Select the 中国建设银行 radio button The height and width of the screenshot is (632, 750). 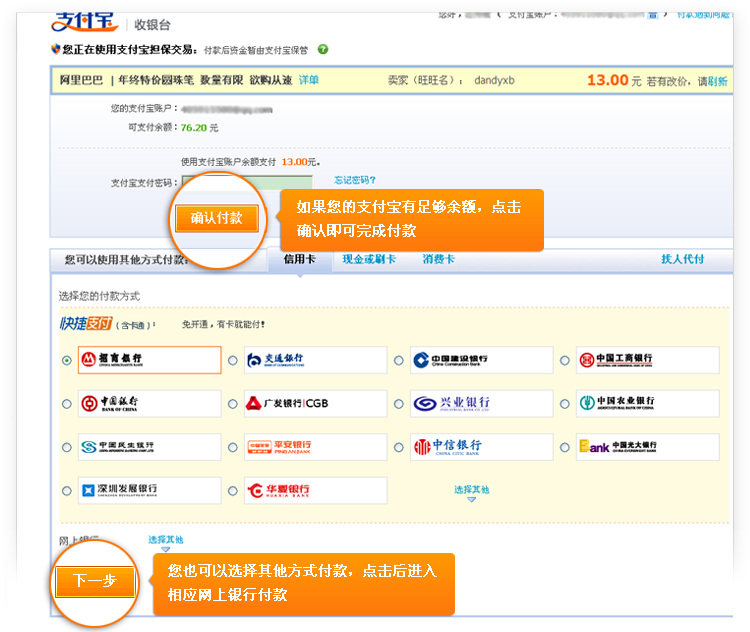coord(399,360)
